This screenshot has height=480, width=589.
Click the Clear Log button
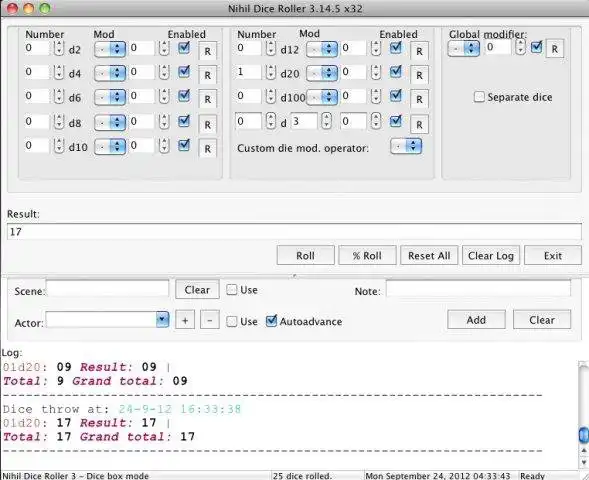click(491, 256)
